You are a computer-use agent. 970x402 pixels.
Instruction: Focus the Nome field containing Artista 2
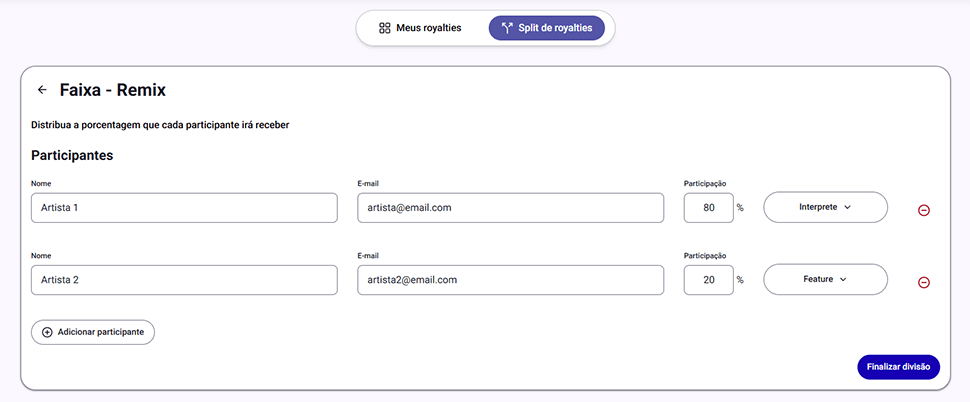tap(184, 280)
